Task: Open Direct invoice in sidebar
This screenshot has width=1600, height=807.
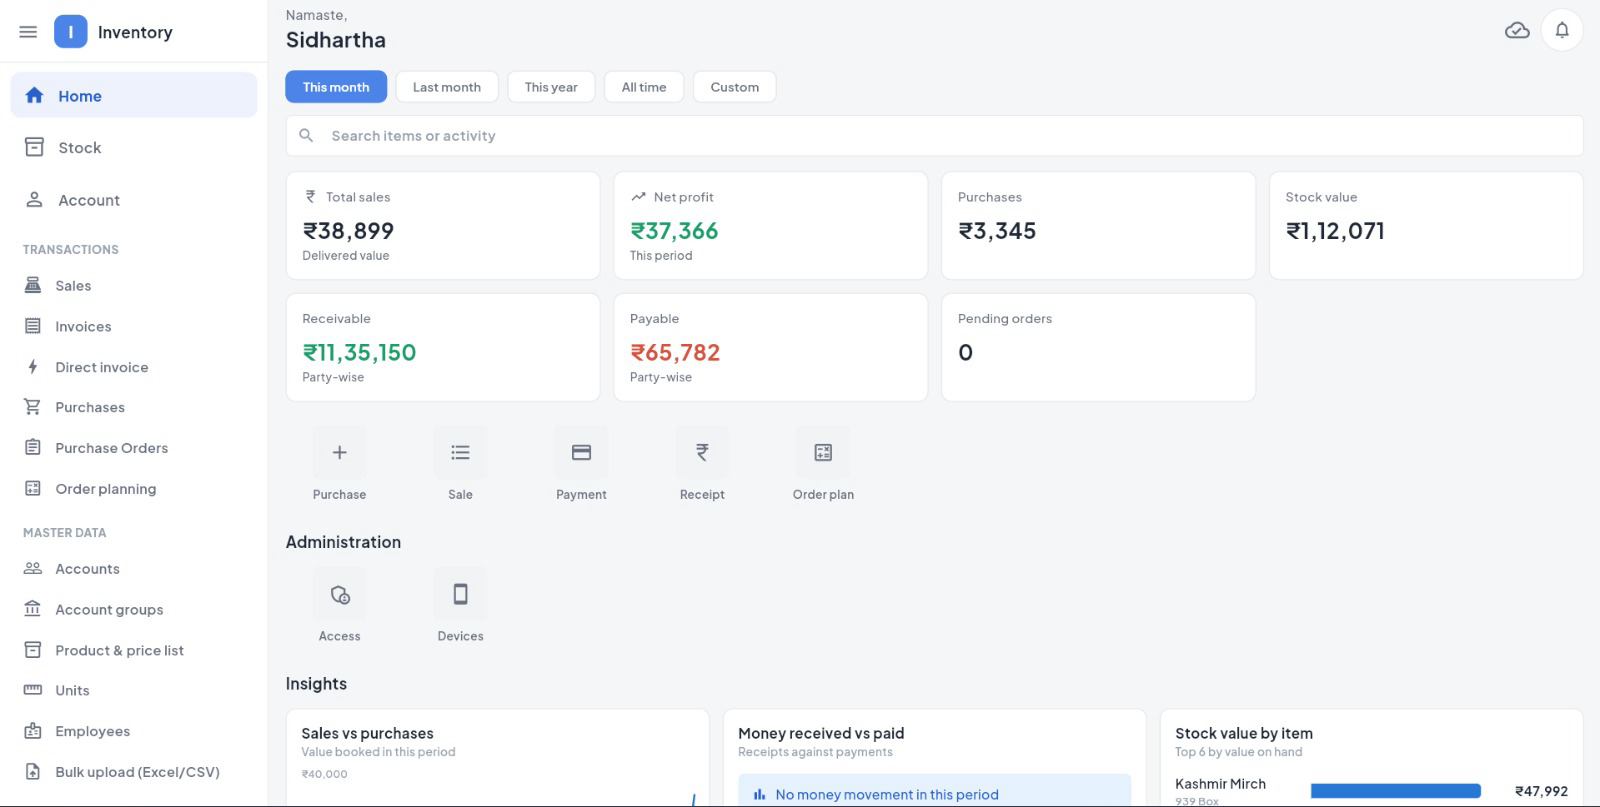Action: pos(134,367)
